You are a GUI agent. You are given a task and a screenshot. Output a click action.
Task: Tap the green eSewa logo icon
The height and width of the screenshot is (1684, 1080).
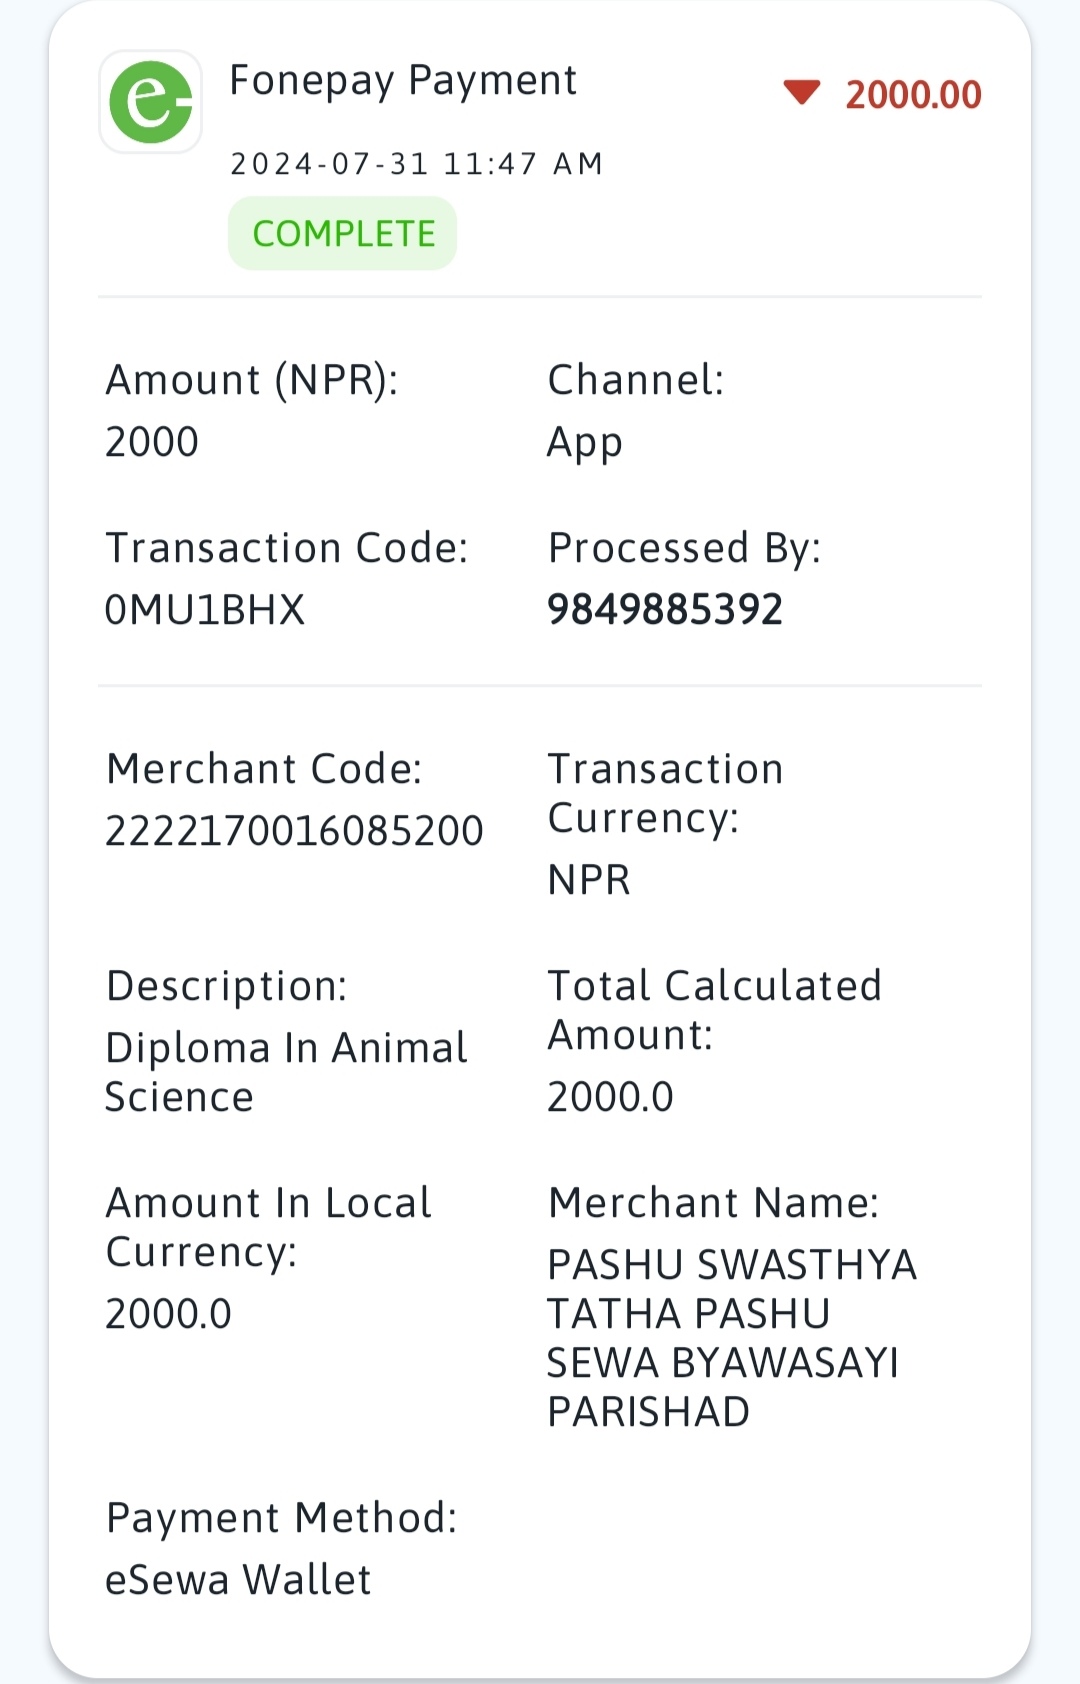(x=151, y=102)
